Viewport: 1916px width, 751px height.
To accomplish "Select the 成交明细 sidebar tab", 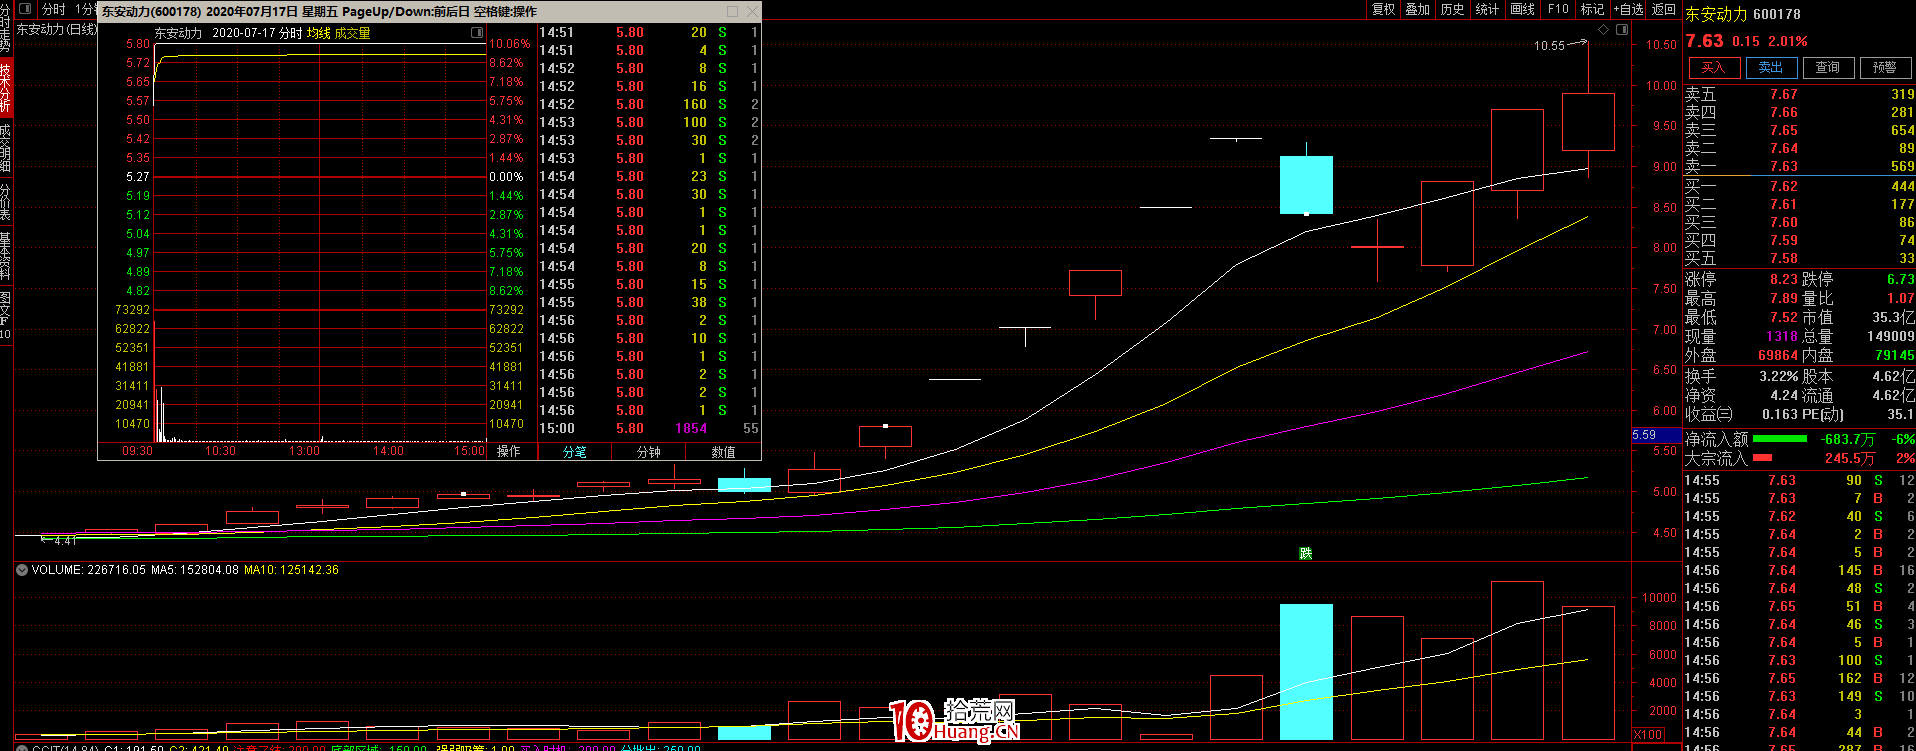I will click(6, 147).
